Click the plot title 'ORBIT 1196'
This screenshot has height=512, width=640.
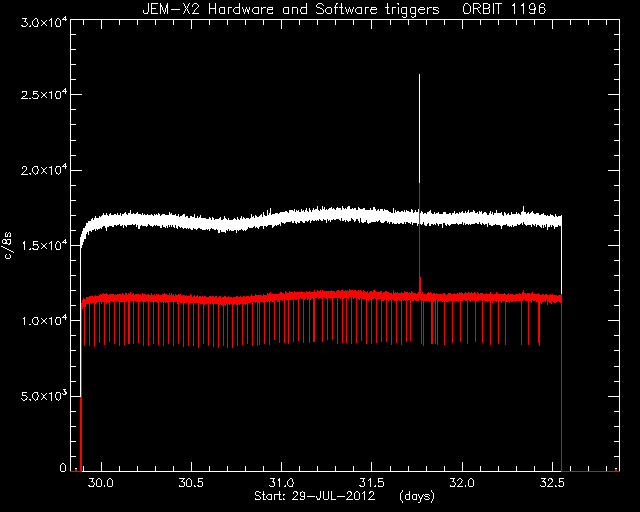coord(504,9)
